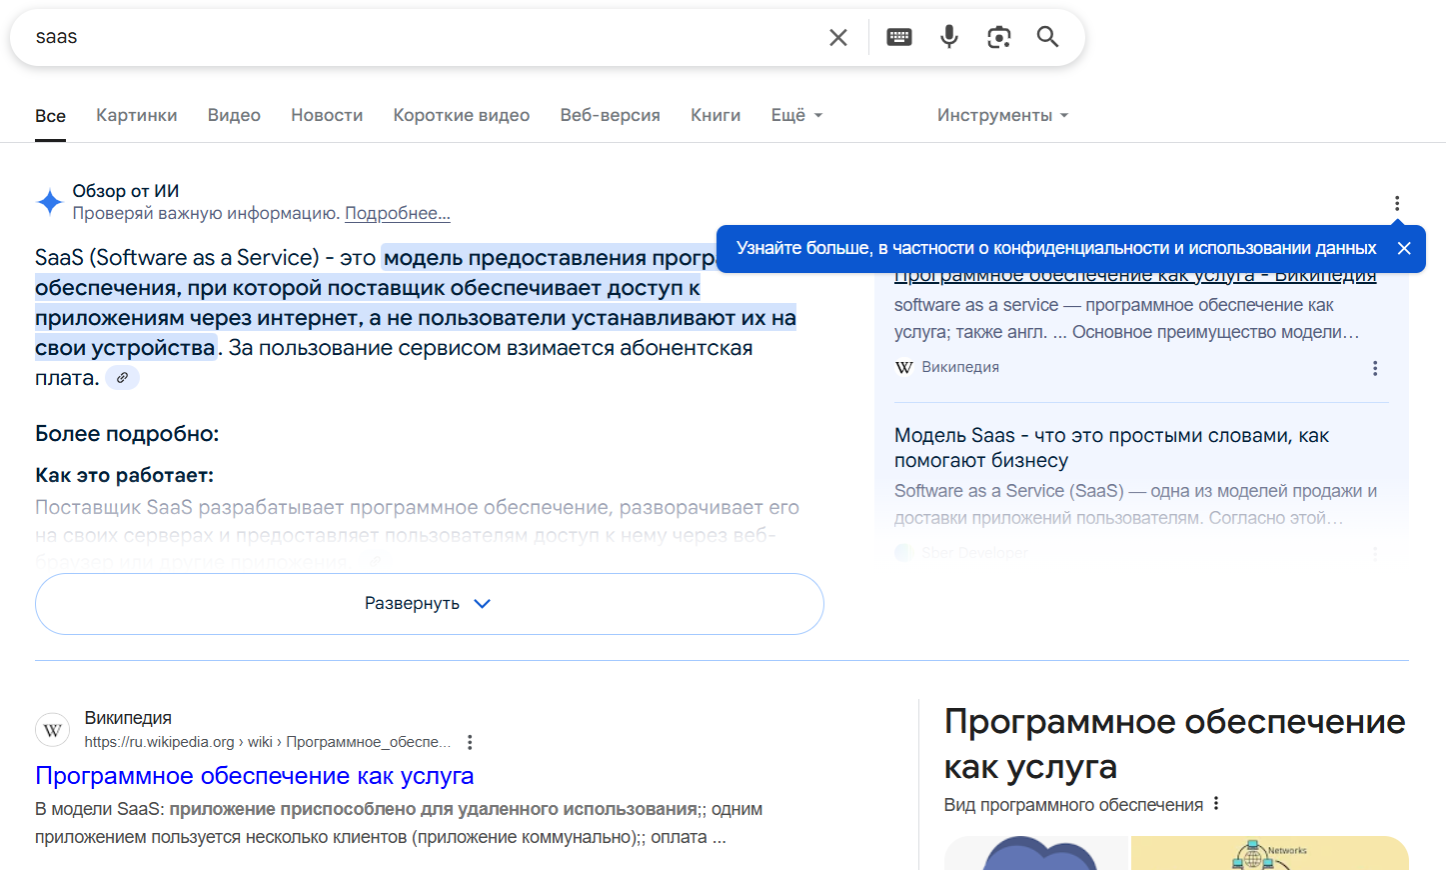
Task: Open the 'Инструменты' dropdown
Action: tap(1003, 115)
